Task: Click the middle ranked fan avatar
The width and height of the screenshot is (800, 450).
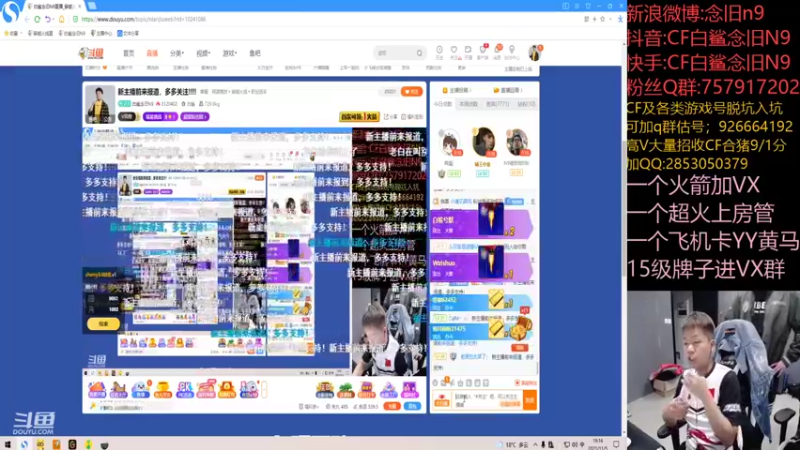Action: 483,141
